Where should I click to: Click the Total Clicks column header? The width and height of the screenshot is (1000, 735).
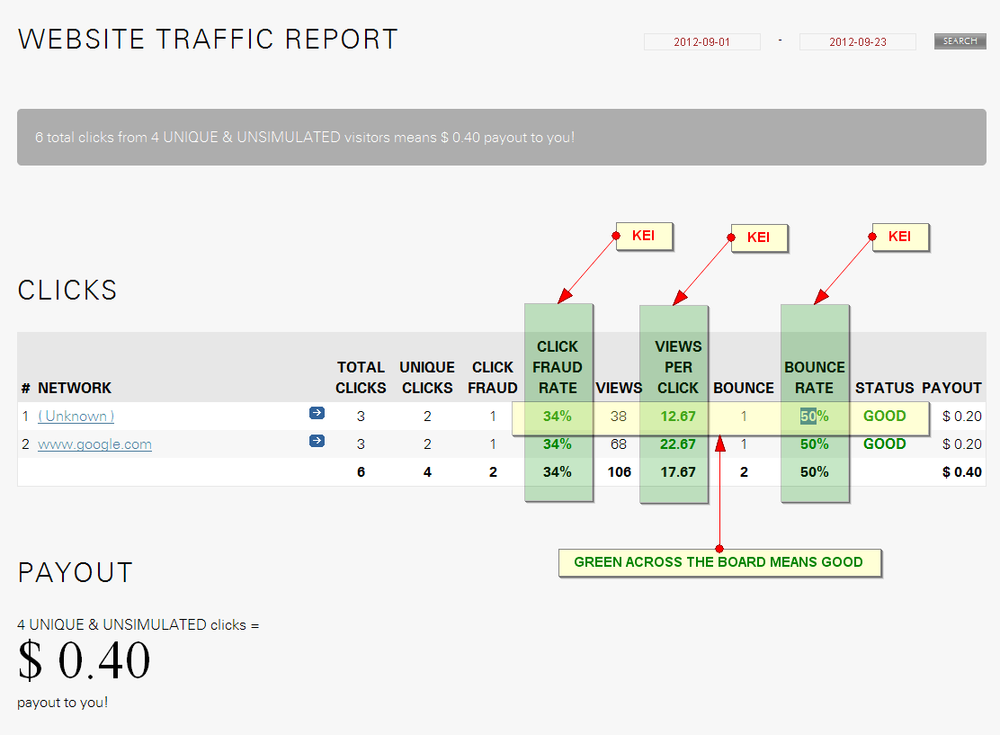(x=361, y=377)
